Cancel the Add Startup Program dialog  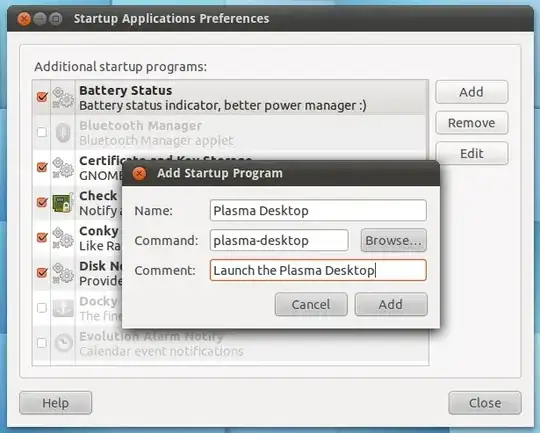[x=311, y=305]
